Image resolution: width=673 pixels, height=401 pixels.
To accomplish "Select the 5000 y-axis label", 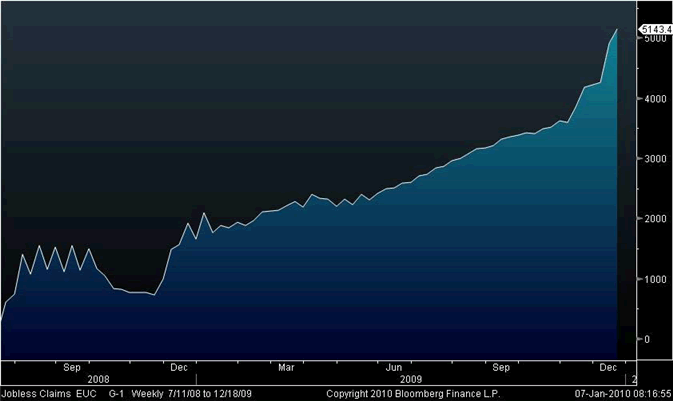I will pyautogui.click(x=655, y=39).
